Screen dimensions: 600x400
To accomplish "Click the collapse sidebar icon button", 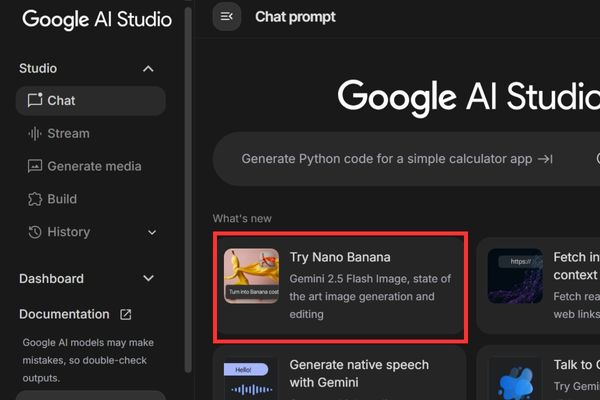I will click(227, 17).
